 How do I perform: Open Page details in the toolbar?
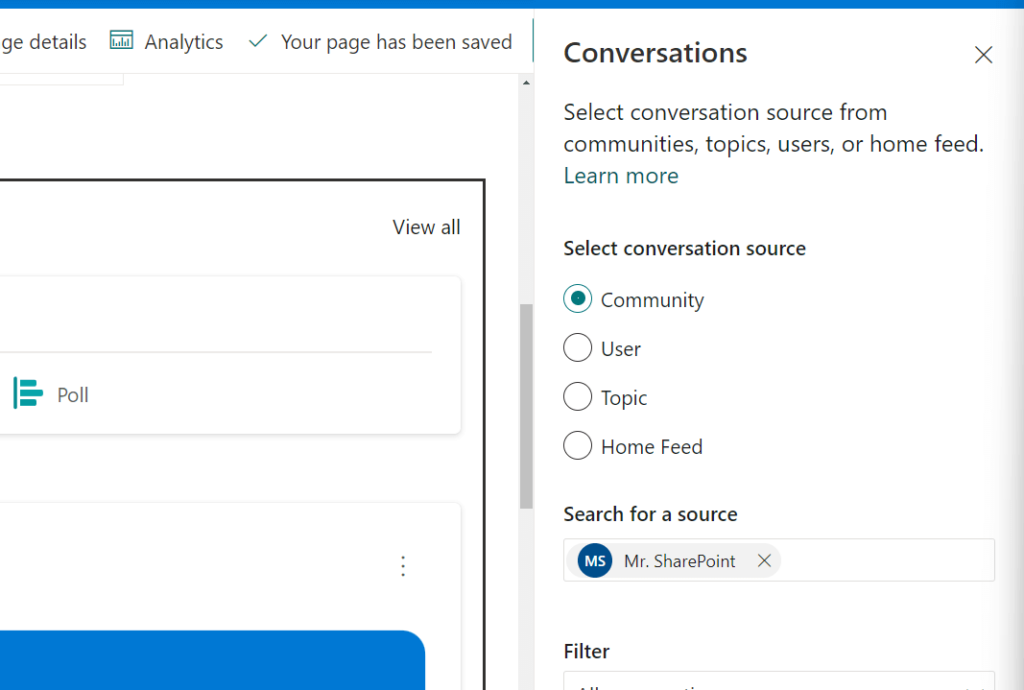[43, 42]
